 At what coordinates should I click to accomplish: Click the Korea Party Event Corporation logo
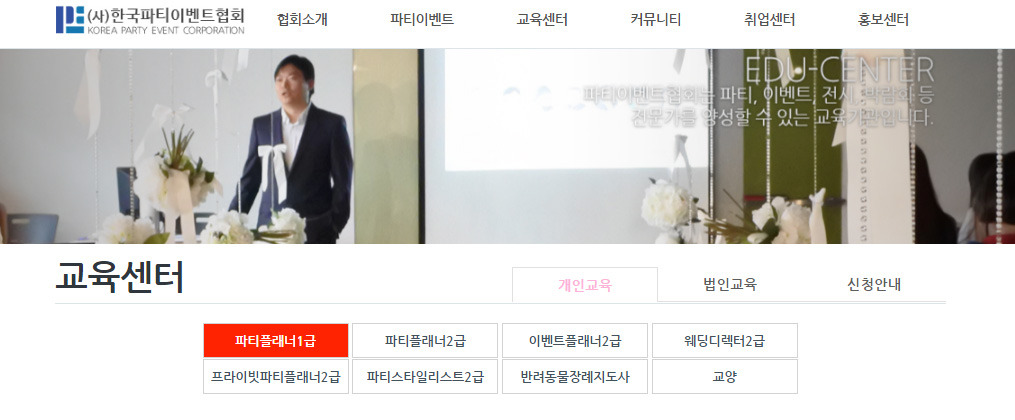(x=150, y=20)
